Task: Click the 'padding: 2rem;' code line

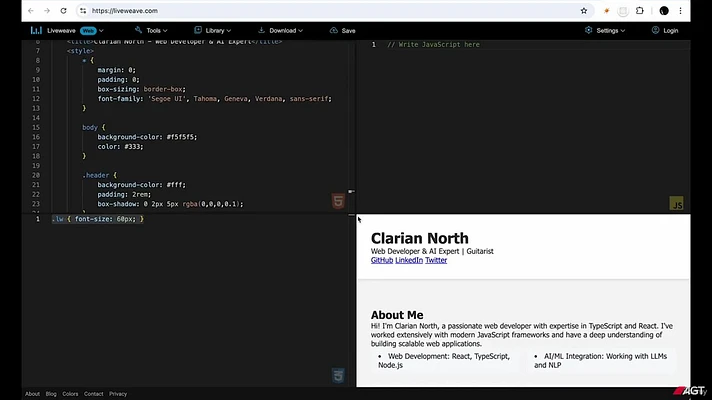Action: [124, 194]
